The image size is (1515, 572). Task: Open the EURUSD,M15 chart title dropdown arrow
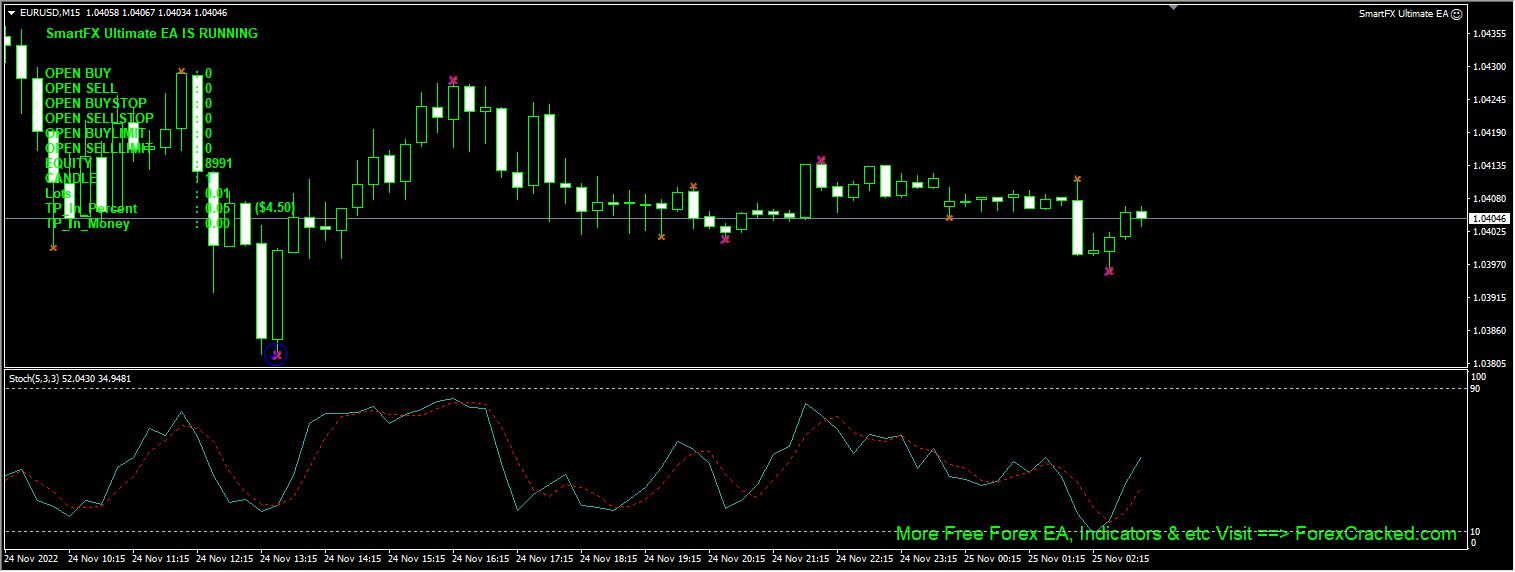click(11, 13)
